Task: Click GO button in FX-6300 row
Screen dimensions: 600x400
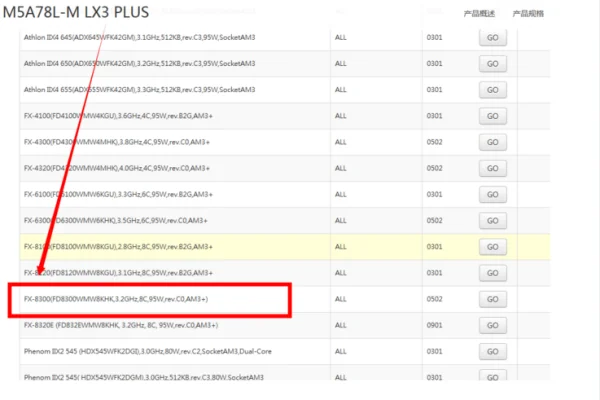Action: tap(493, 220)
